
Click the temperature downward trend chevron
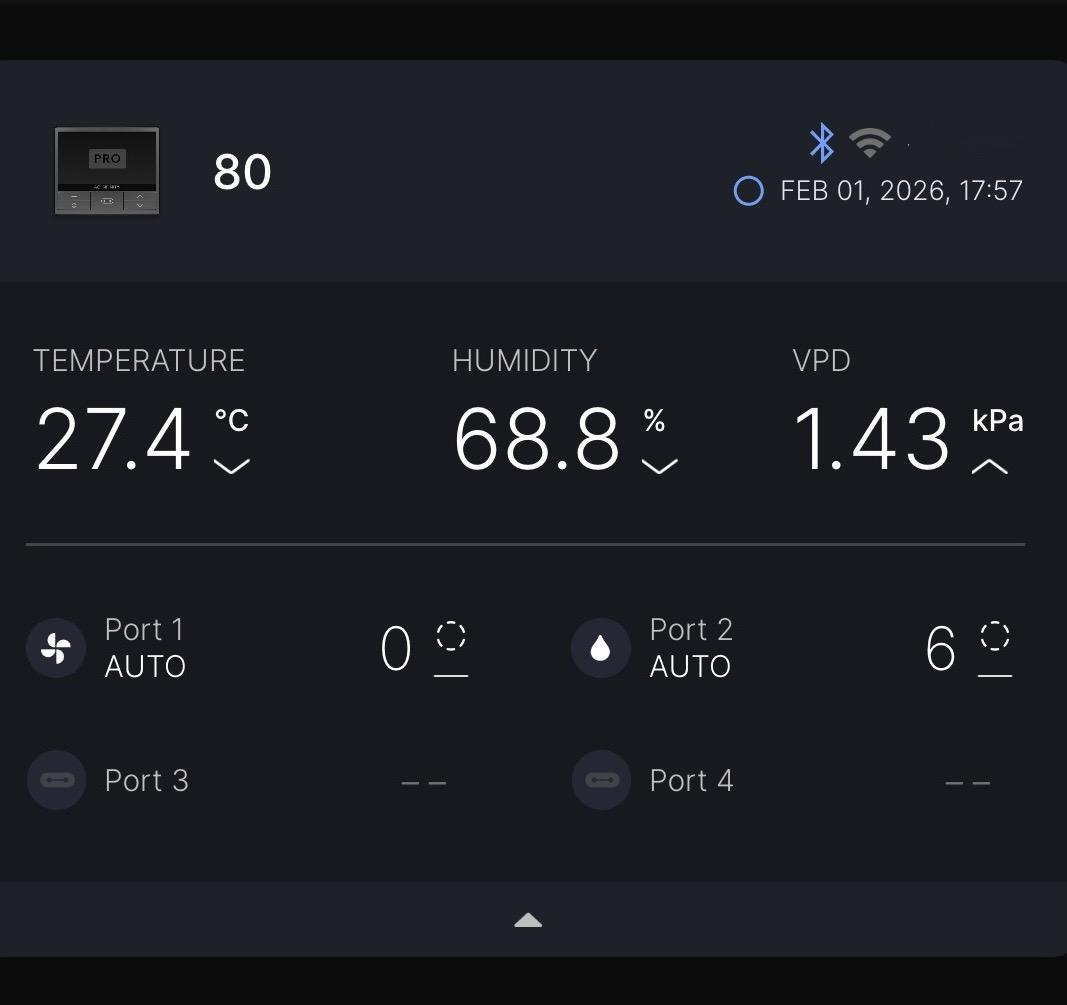click(x=232, y=466)
